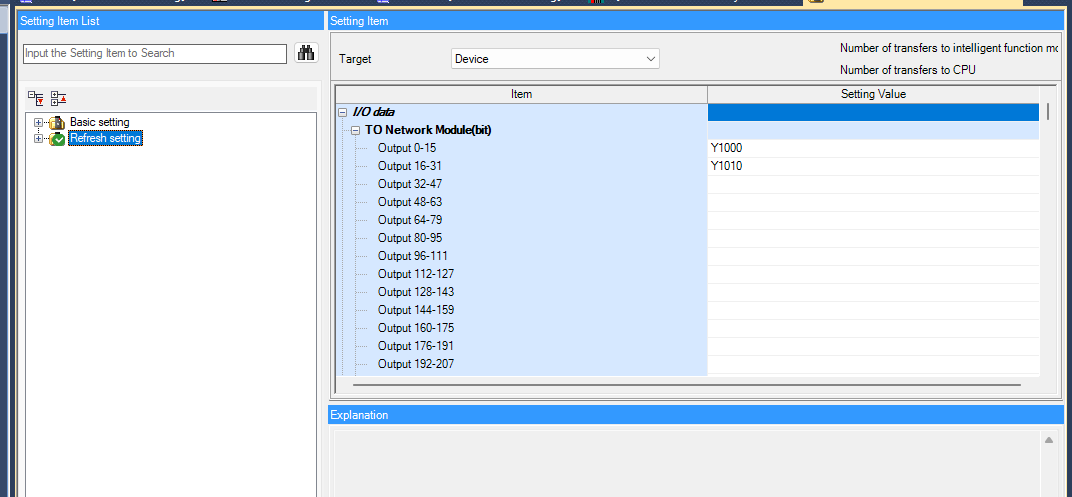Click the empty value cell for Output 32-47
The image size is (1072, 497).
(x=872, y=185)
